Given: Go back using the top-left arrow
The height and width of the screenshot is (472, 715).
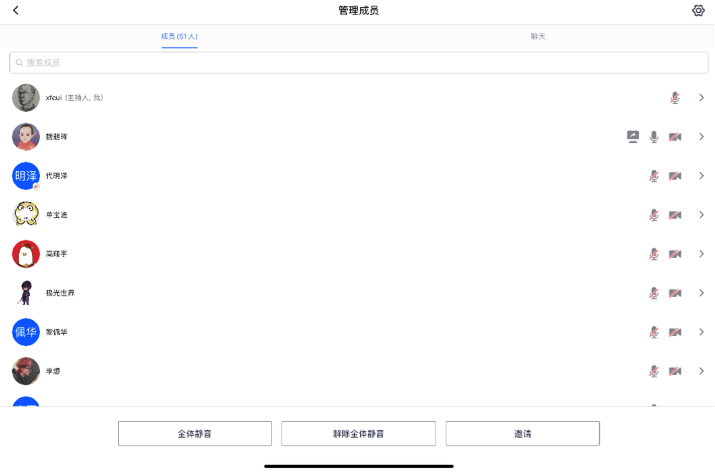Looking at the screenshot, I should tap(15, 11).
